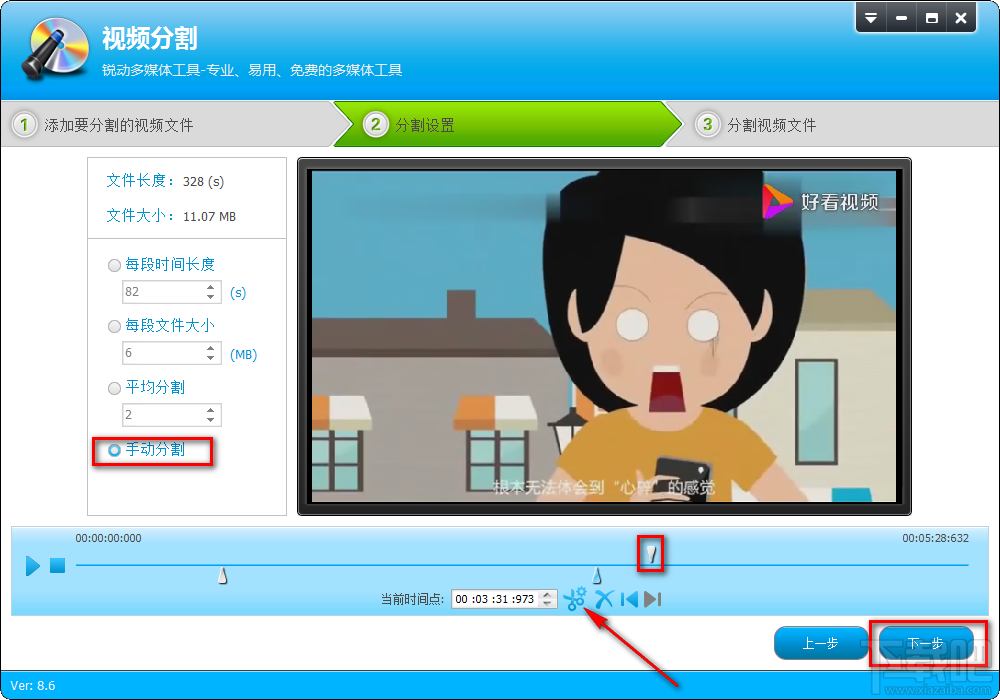Jump to next split point icon

point(652,599)
